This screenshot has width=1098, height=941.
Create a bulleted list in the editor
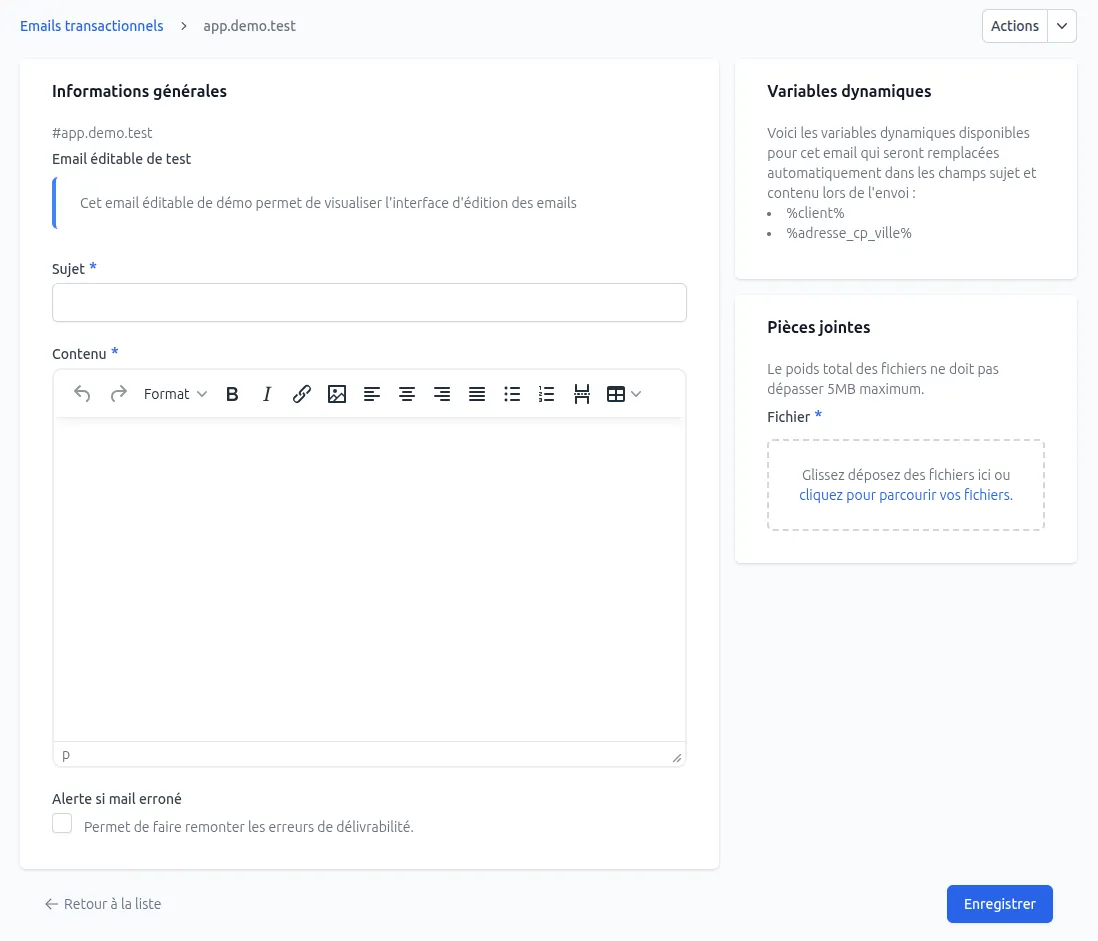pos(512,393)
